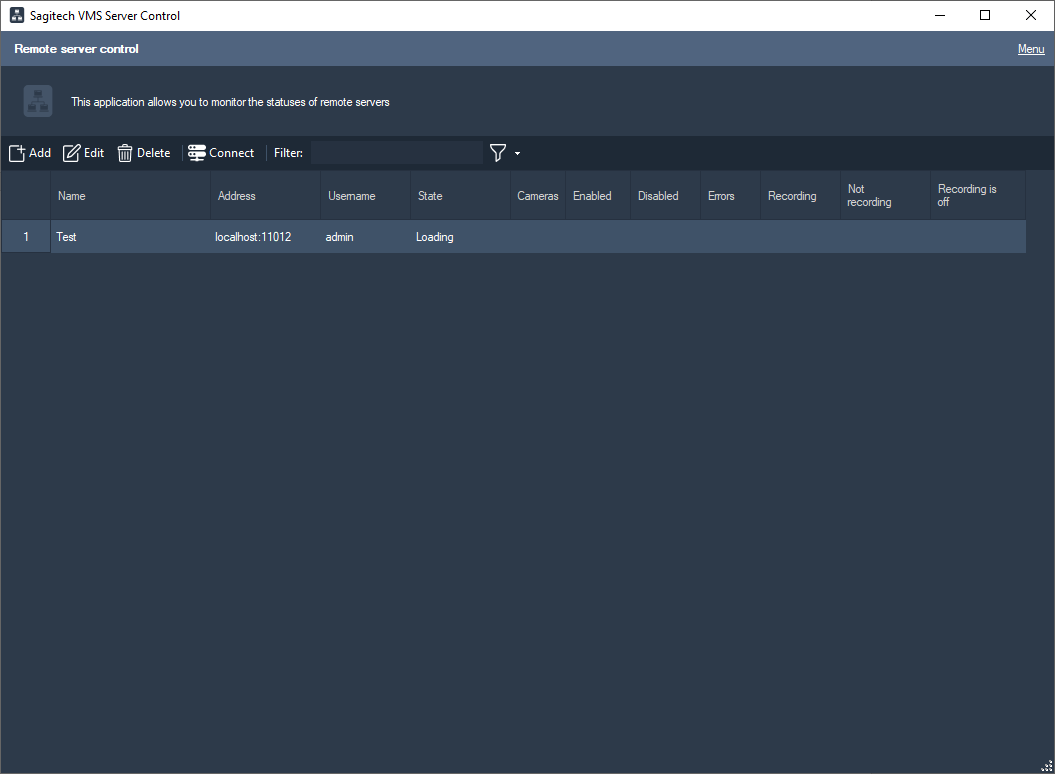The width and height of the screenshot is (1055, 774).
Task: Type in the Filter text field
Action: pyautogui.click(x=396, y=153)
